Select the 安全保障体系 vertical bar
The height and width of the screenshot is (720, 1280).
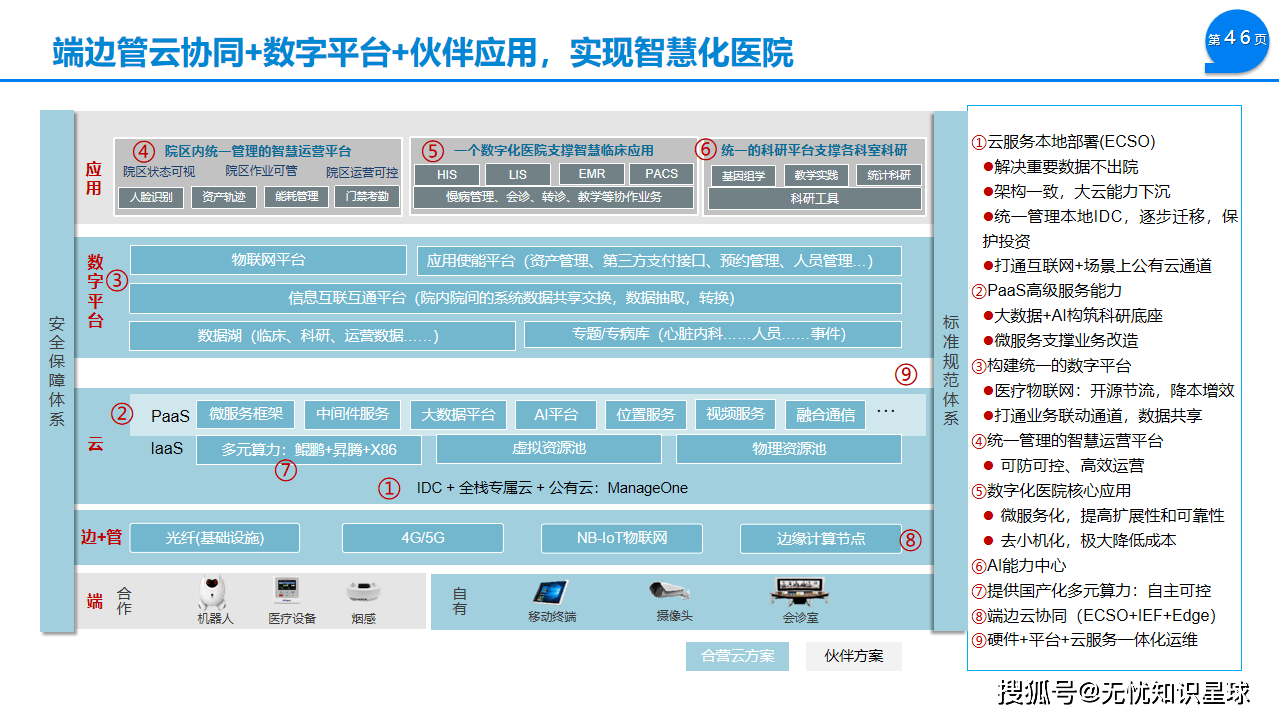click(x=57, y=370)
